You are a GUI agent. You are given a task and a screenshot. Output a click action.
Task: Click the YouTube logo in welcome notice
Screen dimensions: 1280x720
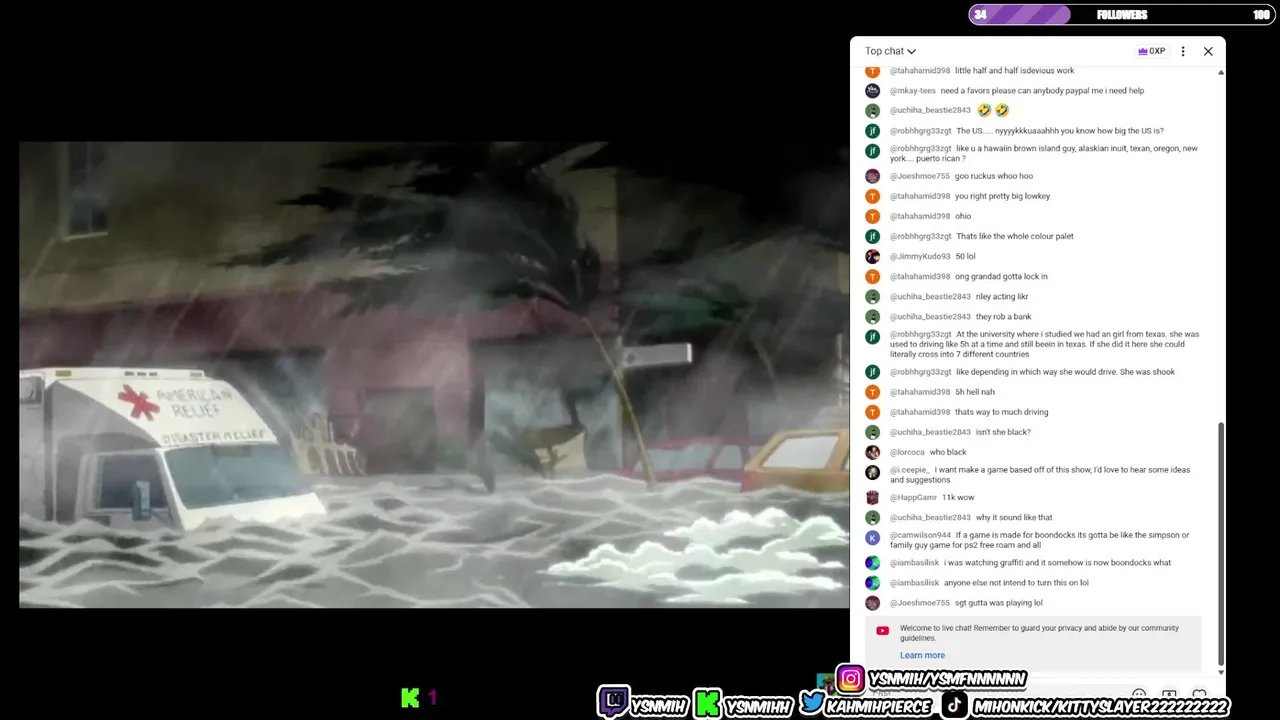click(882, 631)
